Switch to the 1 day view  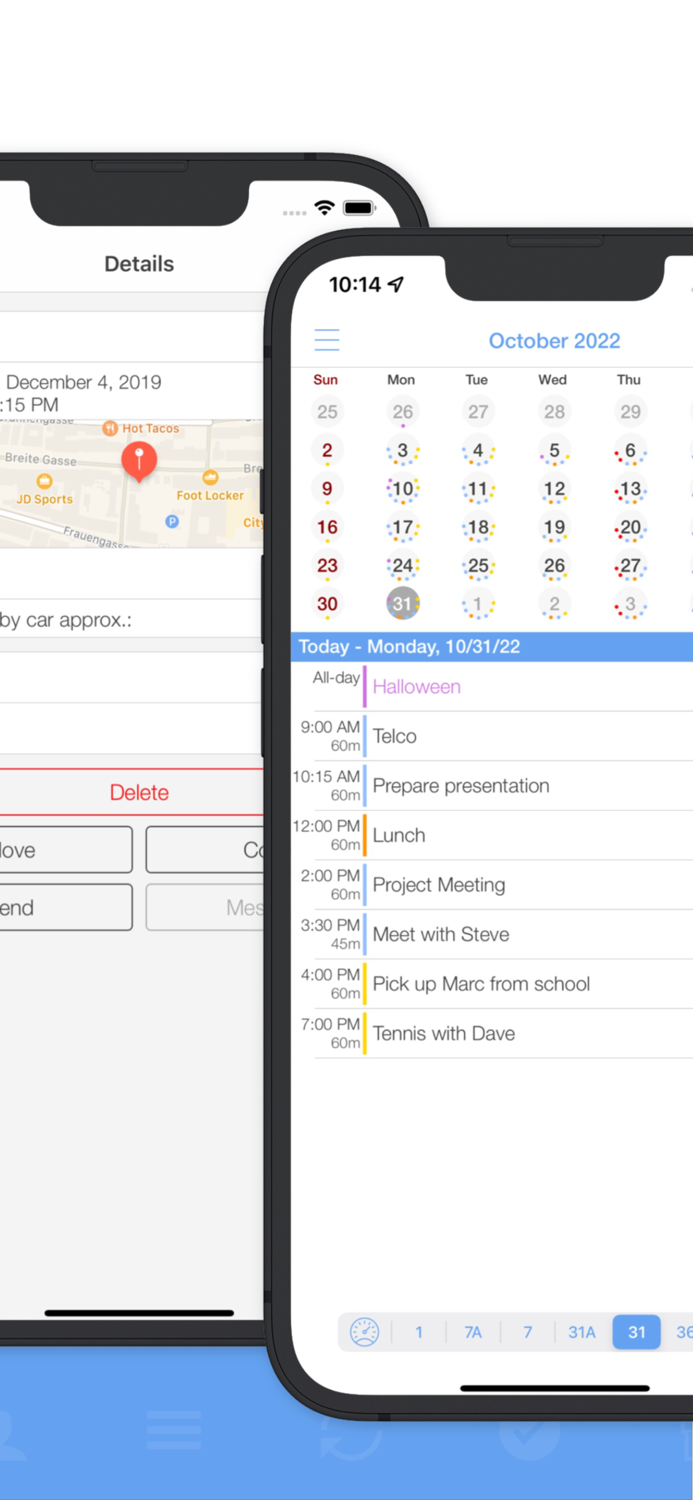tap(419, 1332)
